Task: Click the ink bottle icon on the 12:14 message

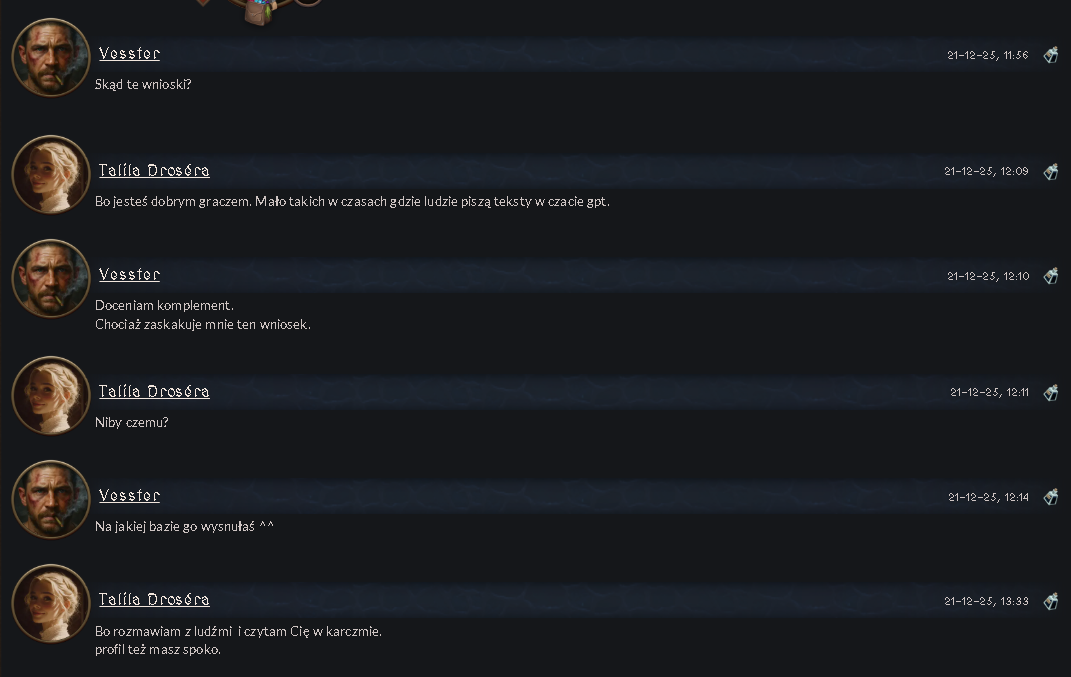Action: (x=1051, y=497)
